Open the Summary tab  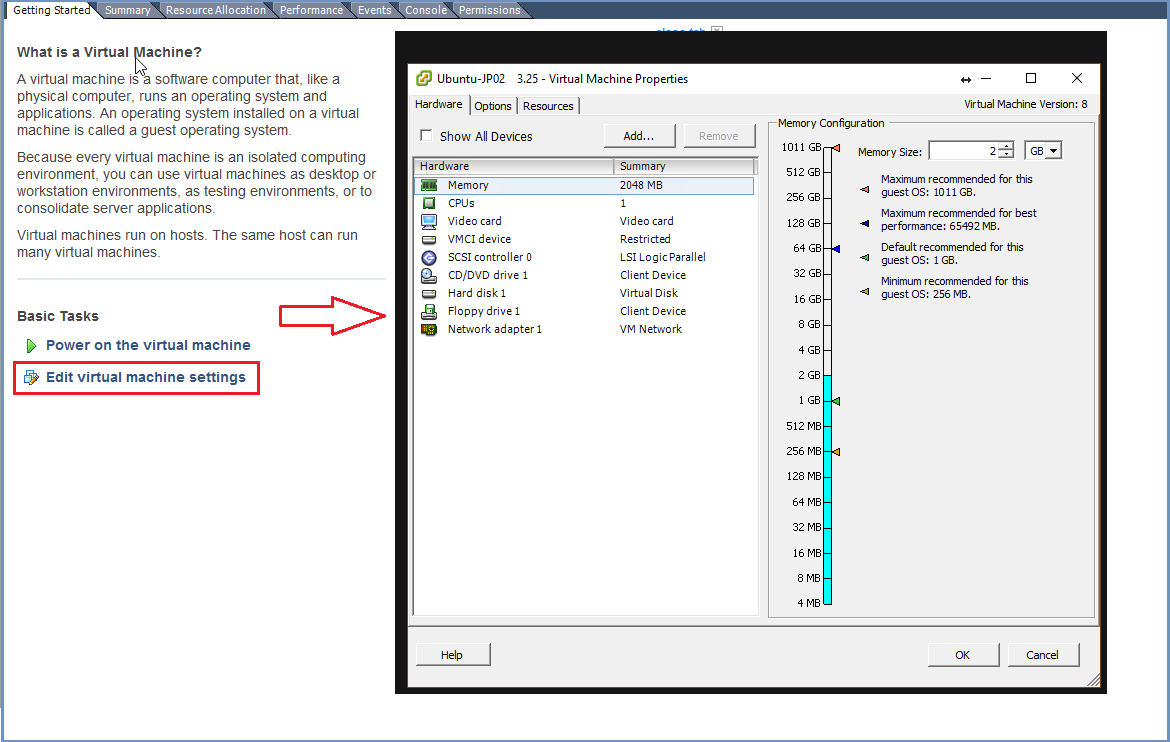click(128, 10)
